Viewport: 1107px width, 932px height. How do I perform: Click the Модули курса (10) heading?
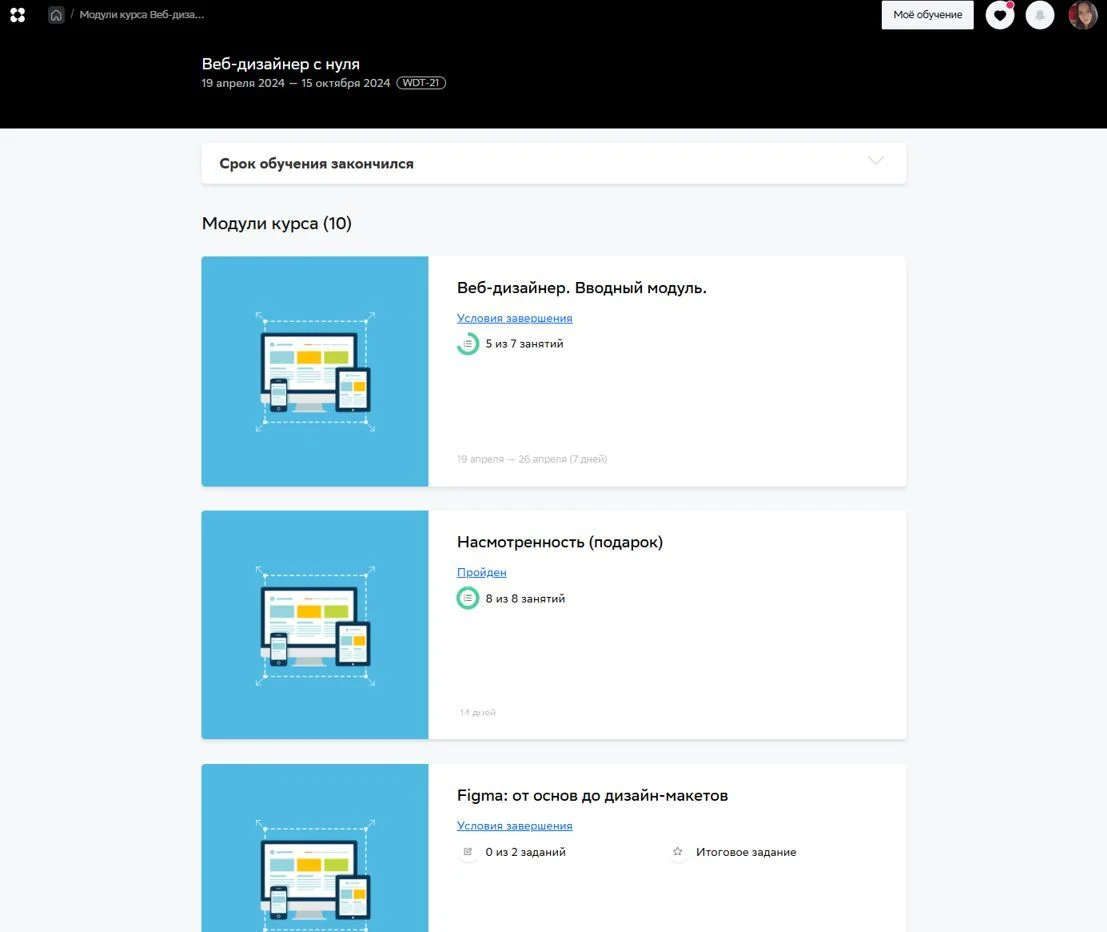click(277, 223)
